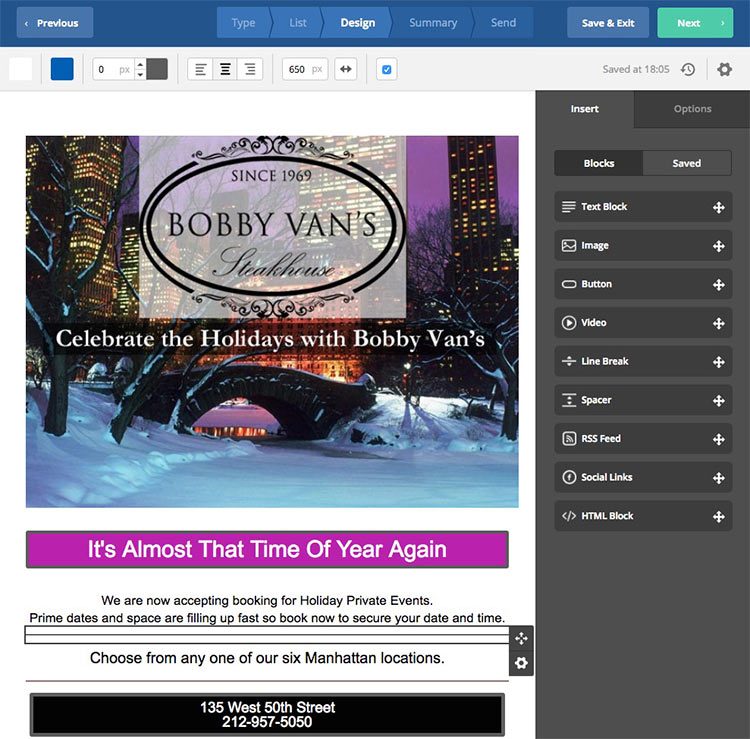Select the Blocks sub-tab
750x739 pixels.
click(x=599, y=163)
